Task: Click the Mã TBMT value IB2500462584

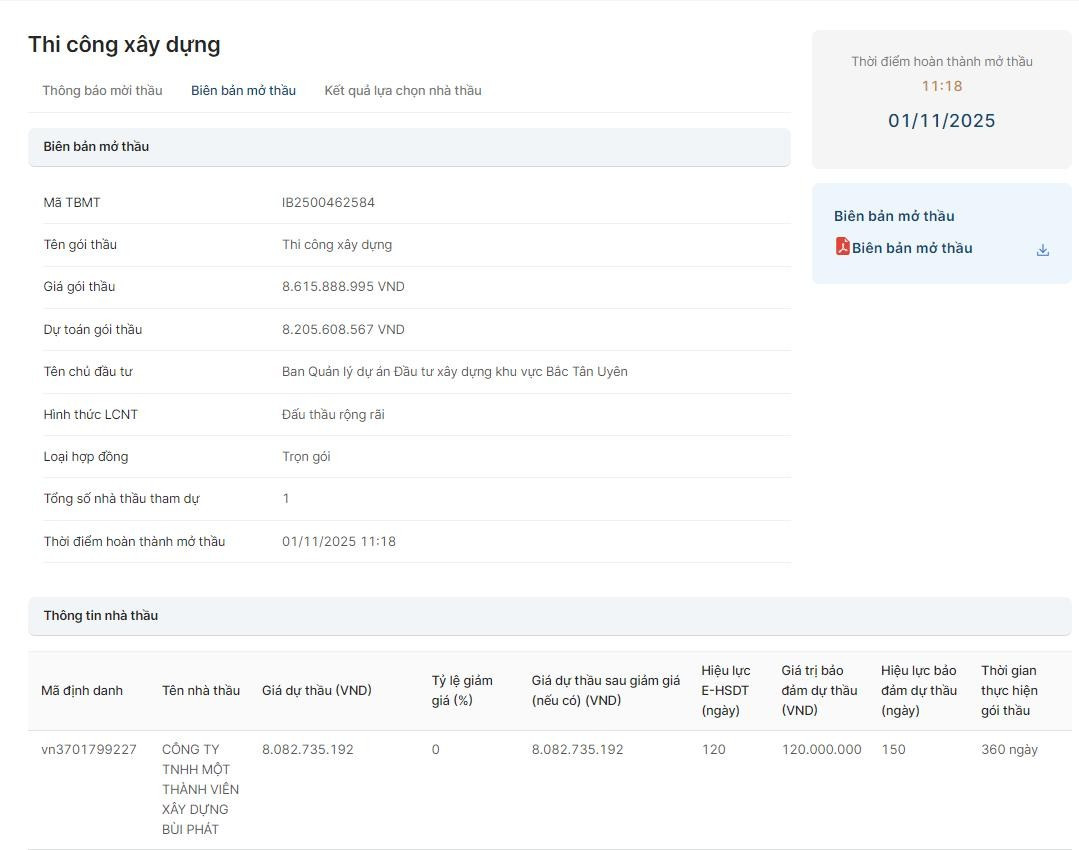Action: click(328, 203)
